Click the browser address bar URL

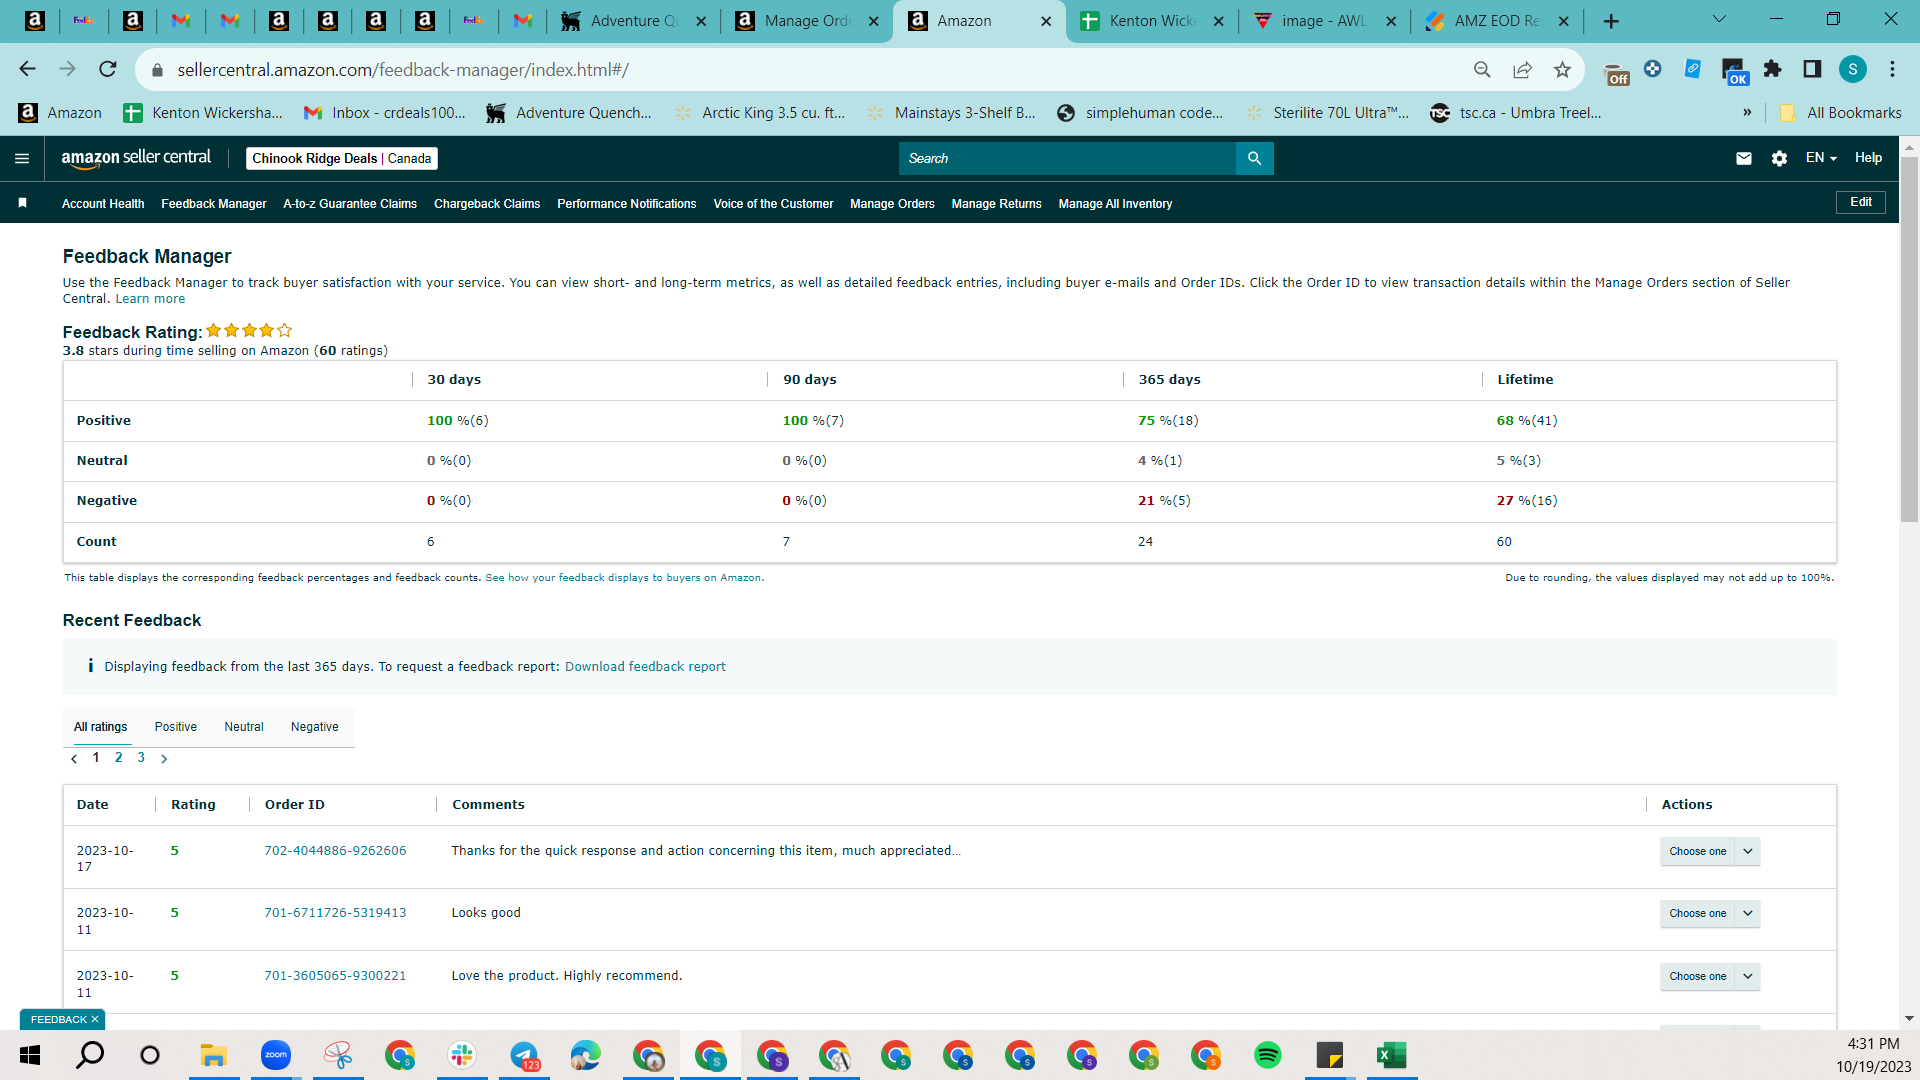[403, 70]
